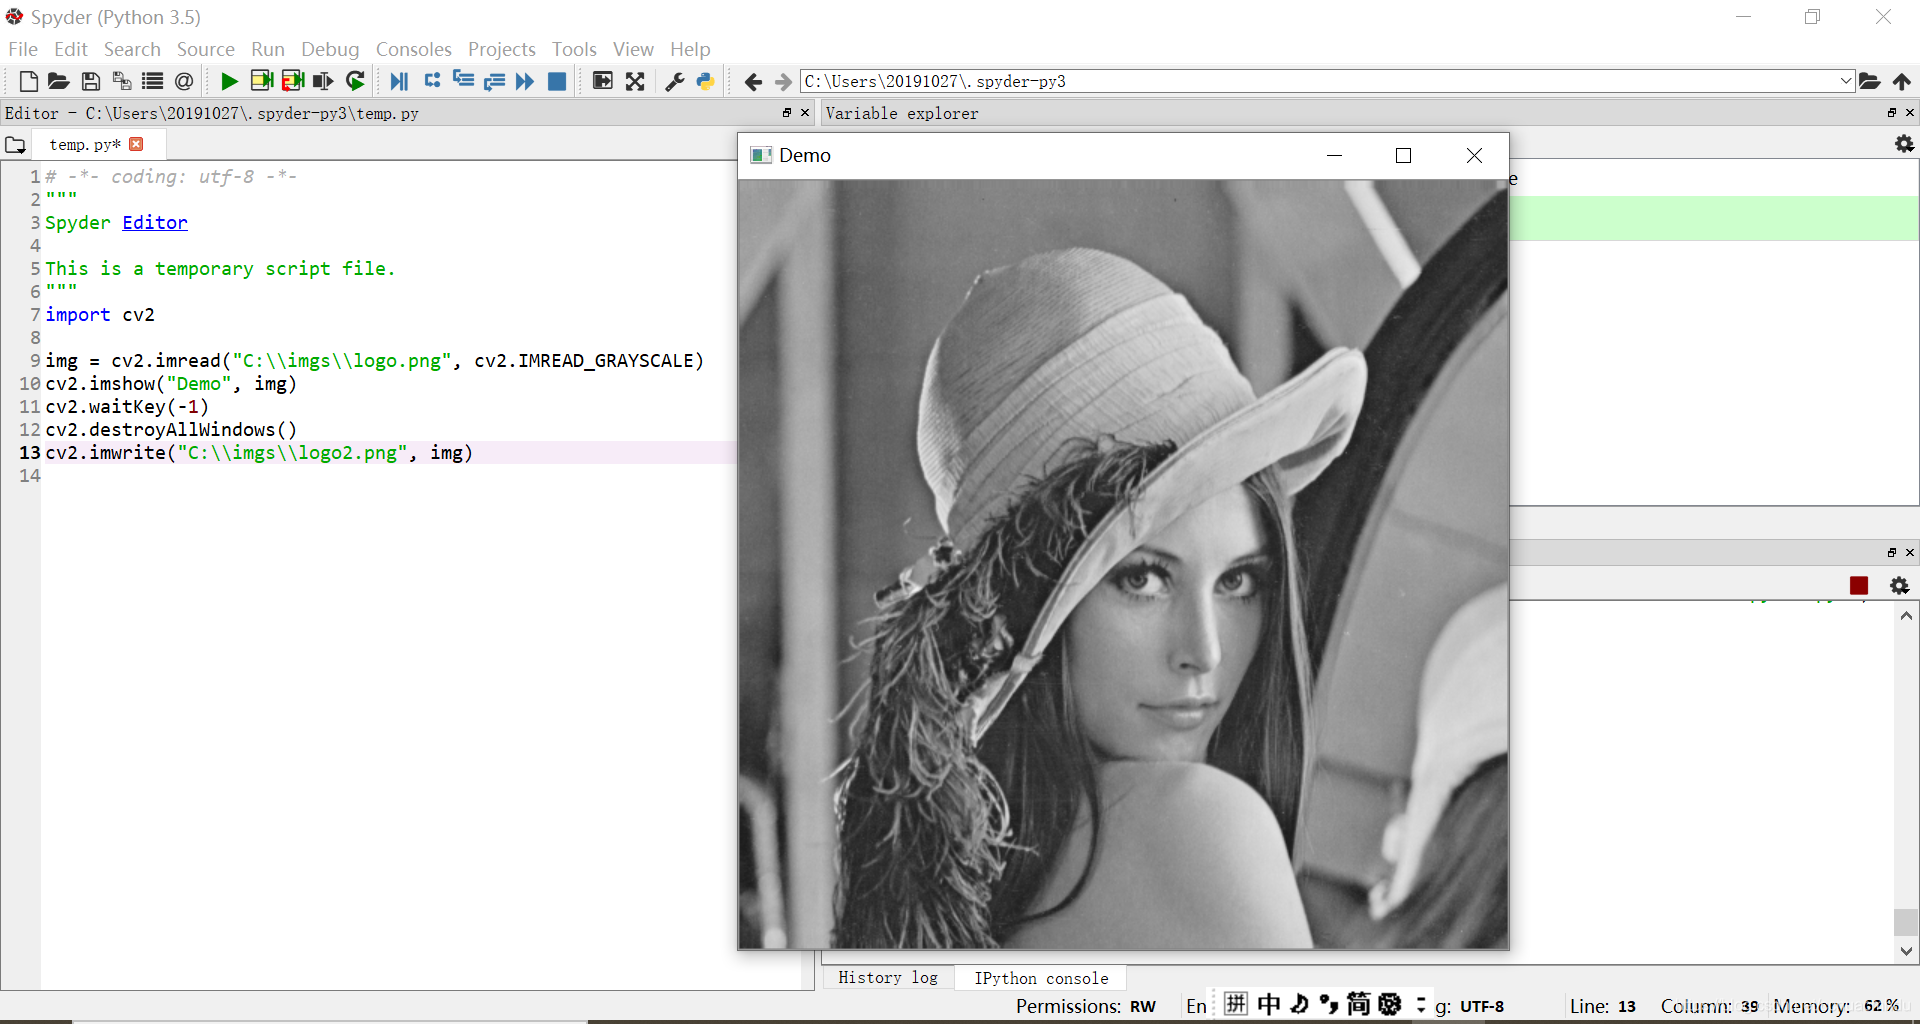Open Preferences with the wrench icon

[675, 81]
